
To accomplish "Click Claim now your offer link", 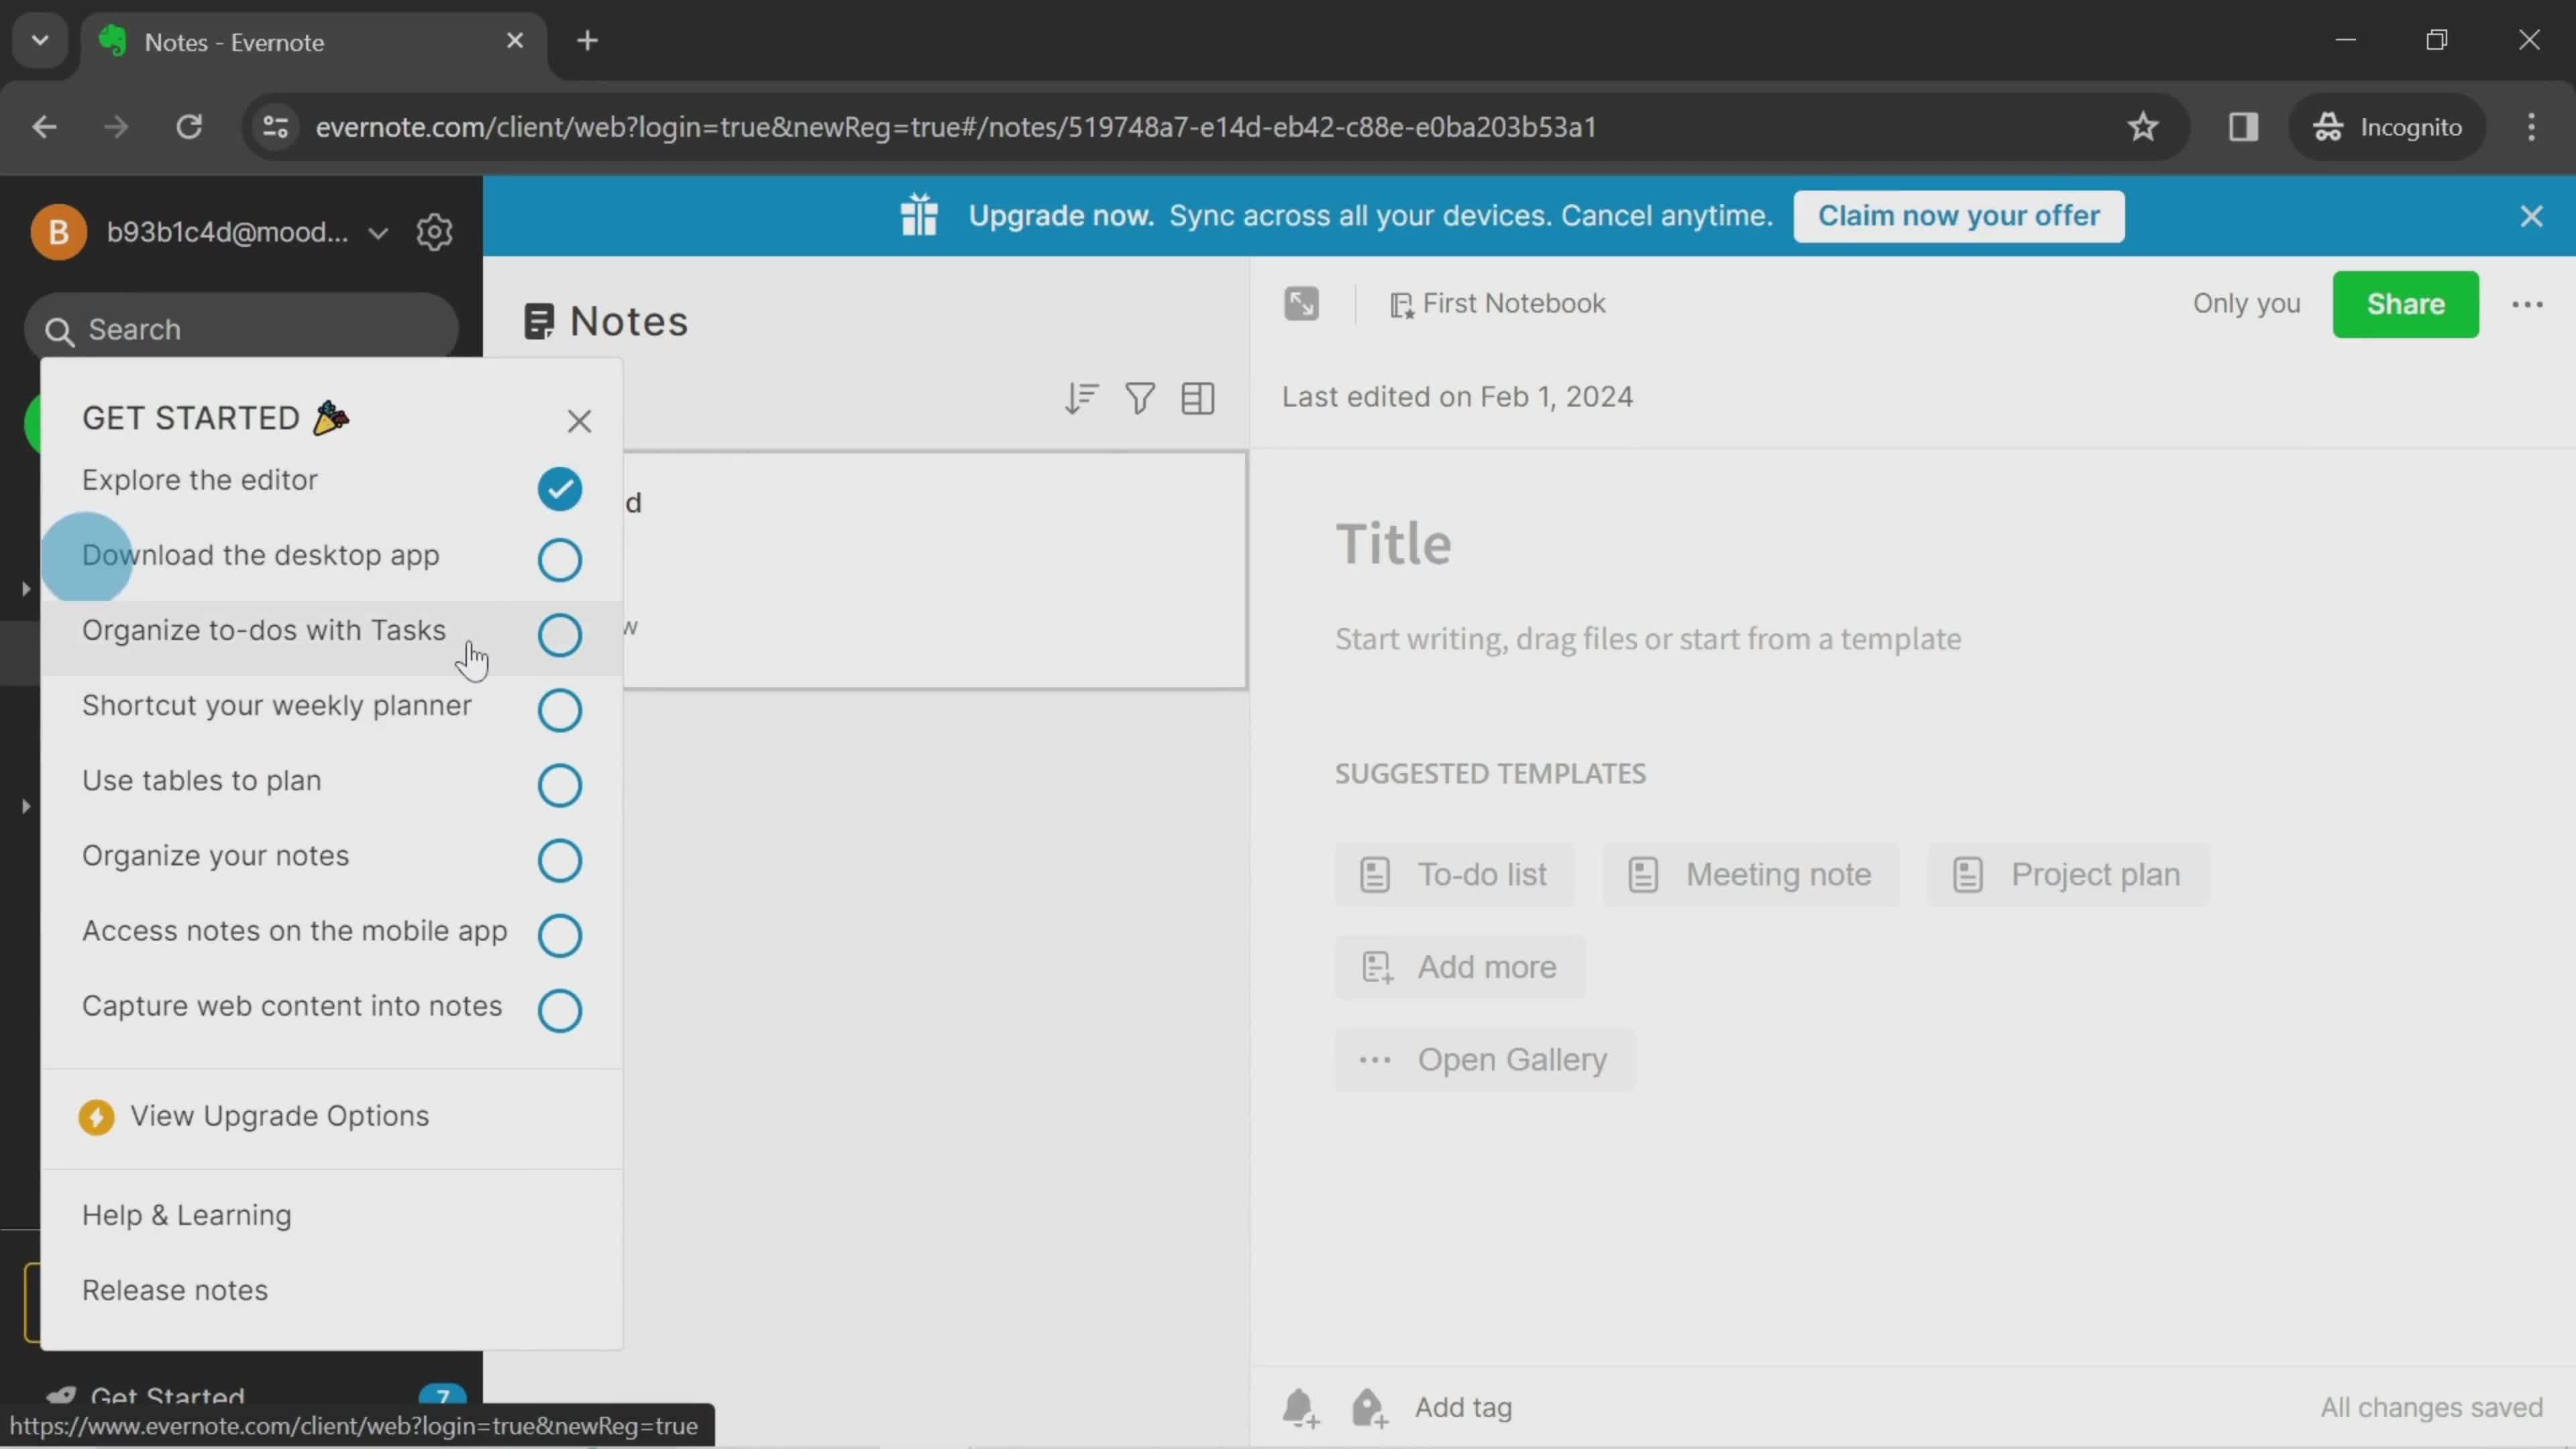I will point(1960,214).
